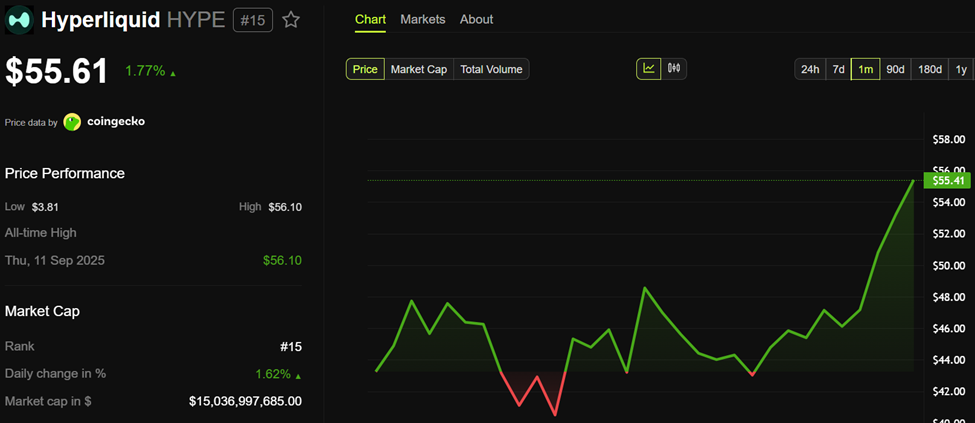Set chart range to 1y
This screenshot has width=975, height=423.
click(x=961, y=69)
